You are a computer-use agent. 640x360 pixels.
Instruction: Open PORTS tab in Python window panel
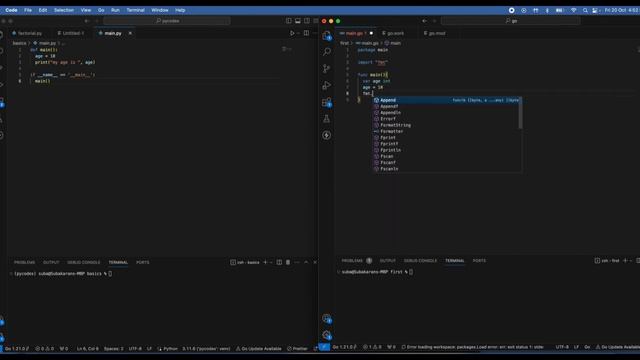coord(142,262)
